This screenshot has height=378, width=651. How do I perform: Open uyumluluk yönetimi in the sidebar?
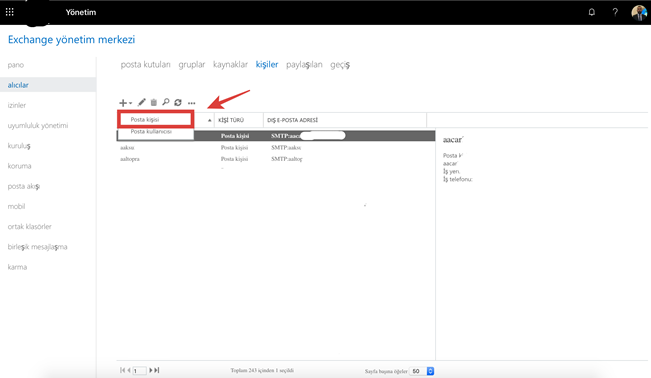[38, 125]
